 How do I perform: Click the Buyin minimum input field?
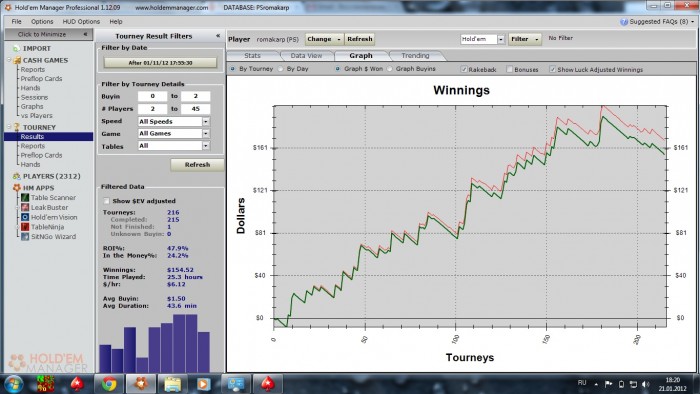[x=152, y=96]
